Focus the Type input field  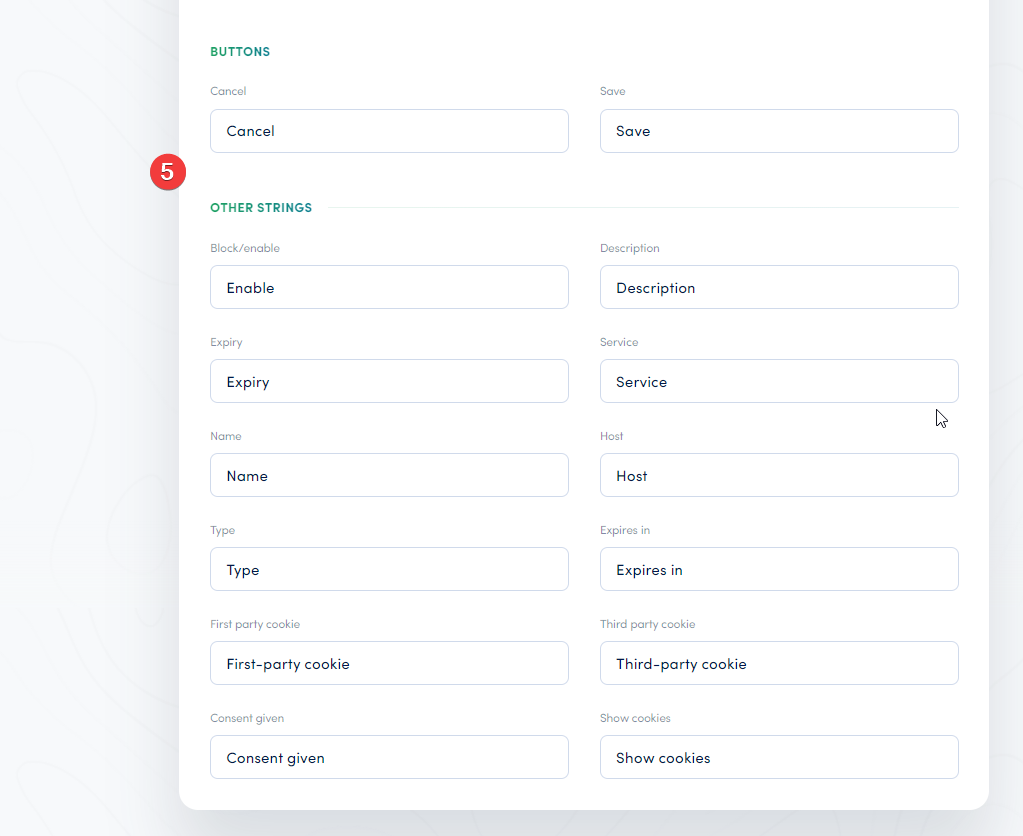(389, 569)
